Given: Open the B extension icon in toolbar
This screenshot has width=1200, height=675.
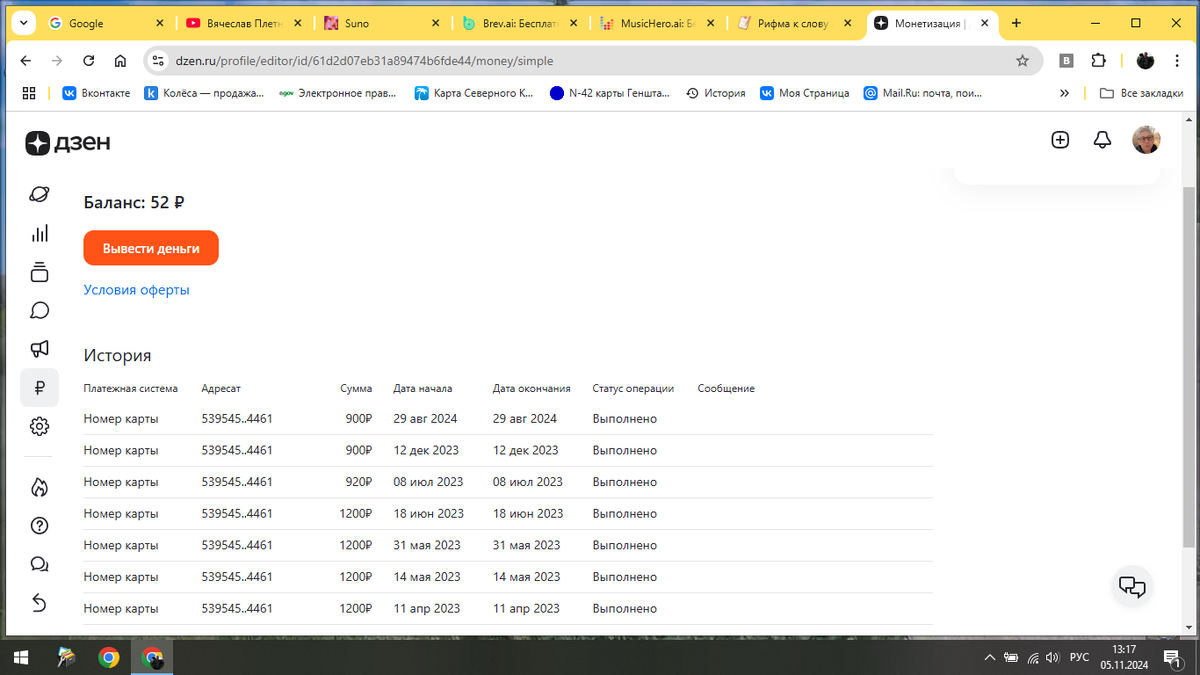Looking at the screenshot, I should (x=1067, y=61).
